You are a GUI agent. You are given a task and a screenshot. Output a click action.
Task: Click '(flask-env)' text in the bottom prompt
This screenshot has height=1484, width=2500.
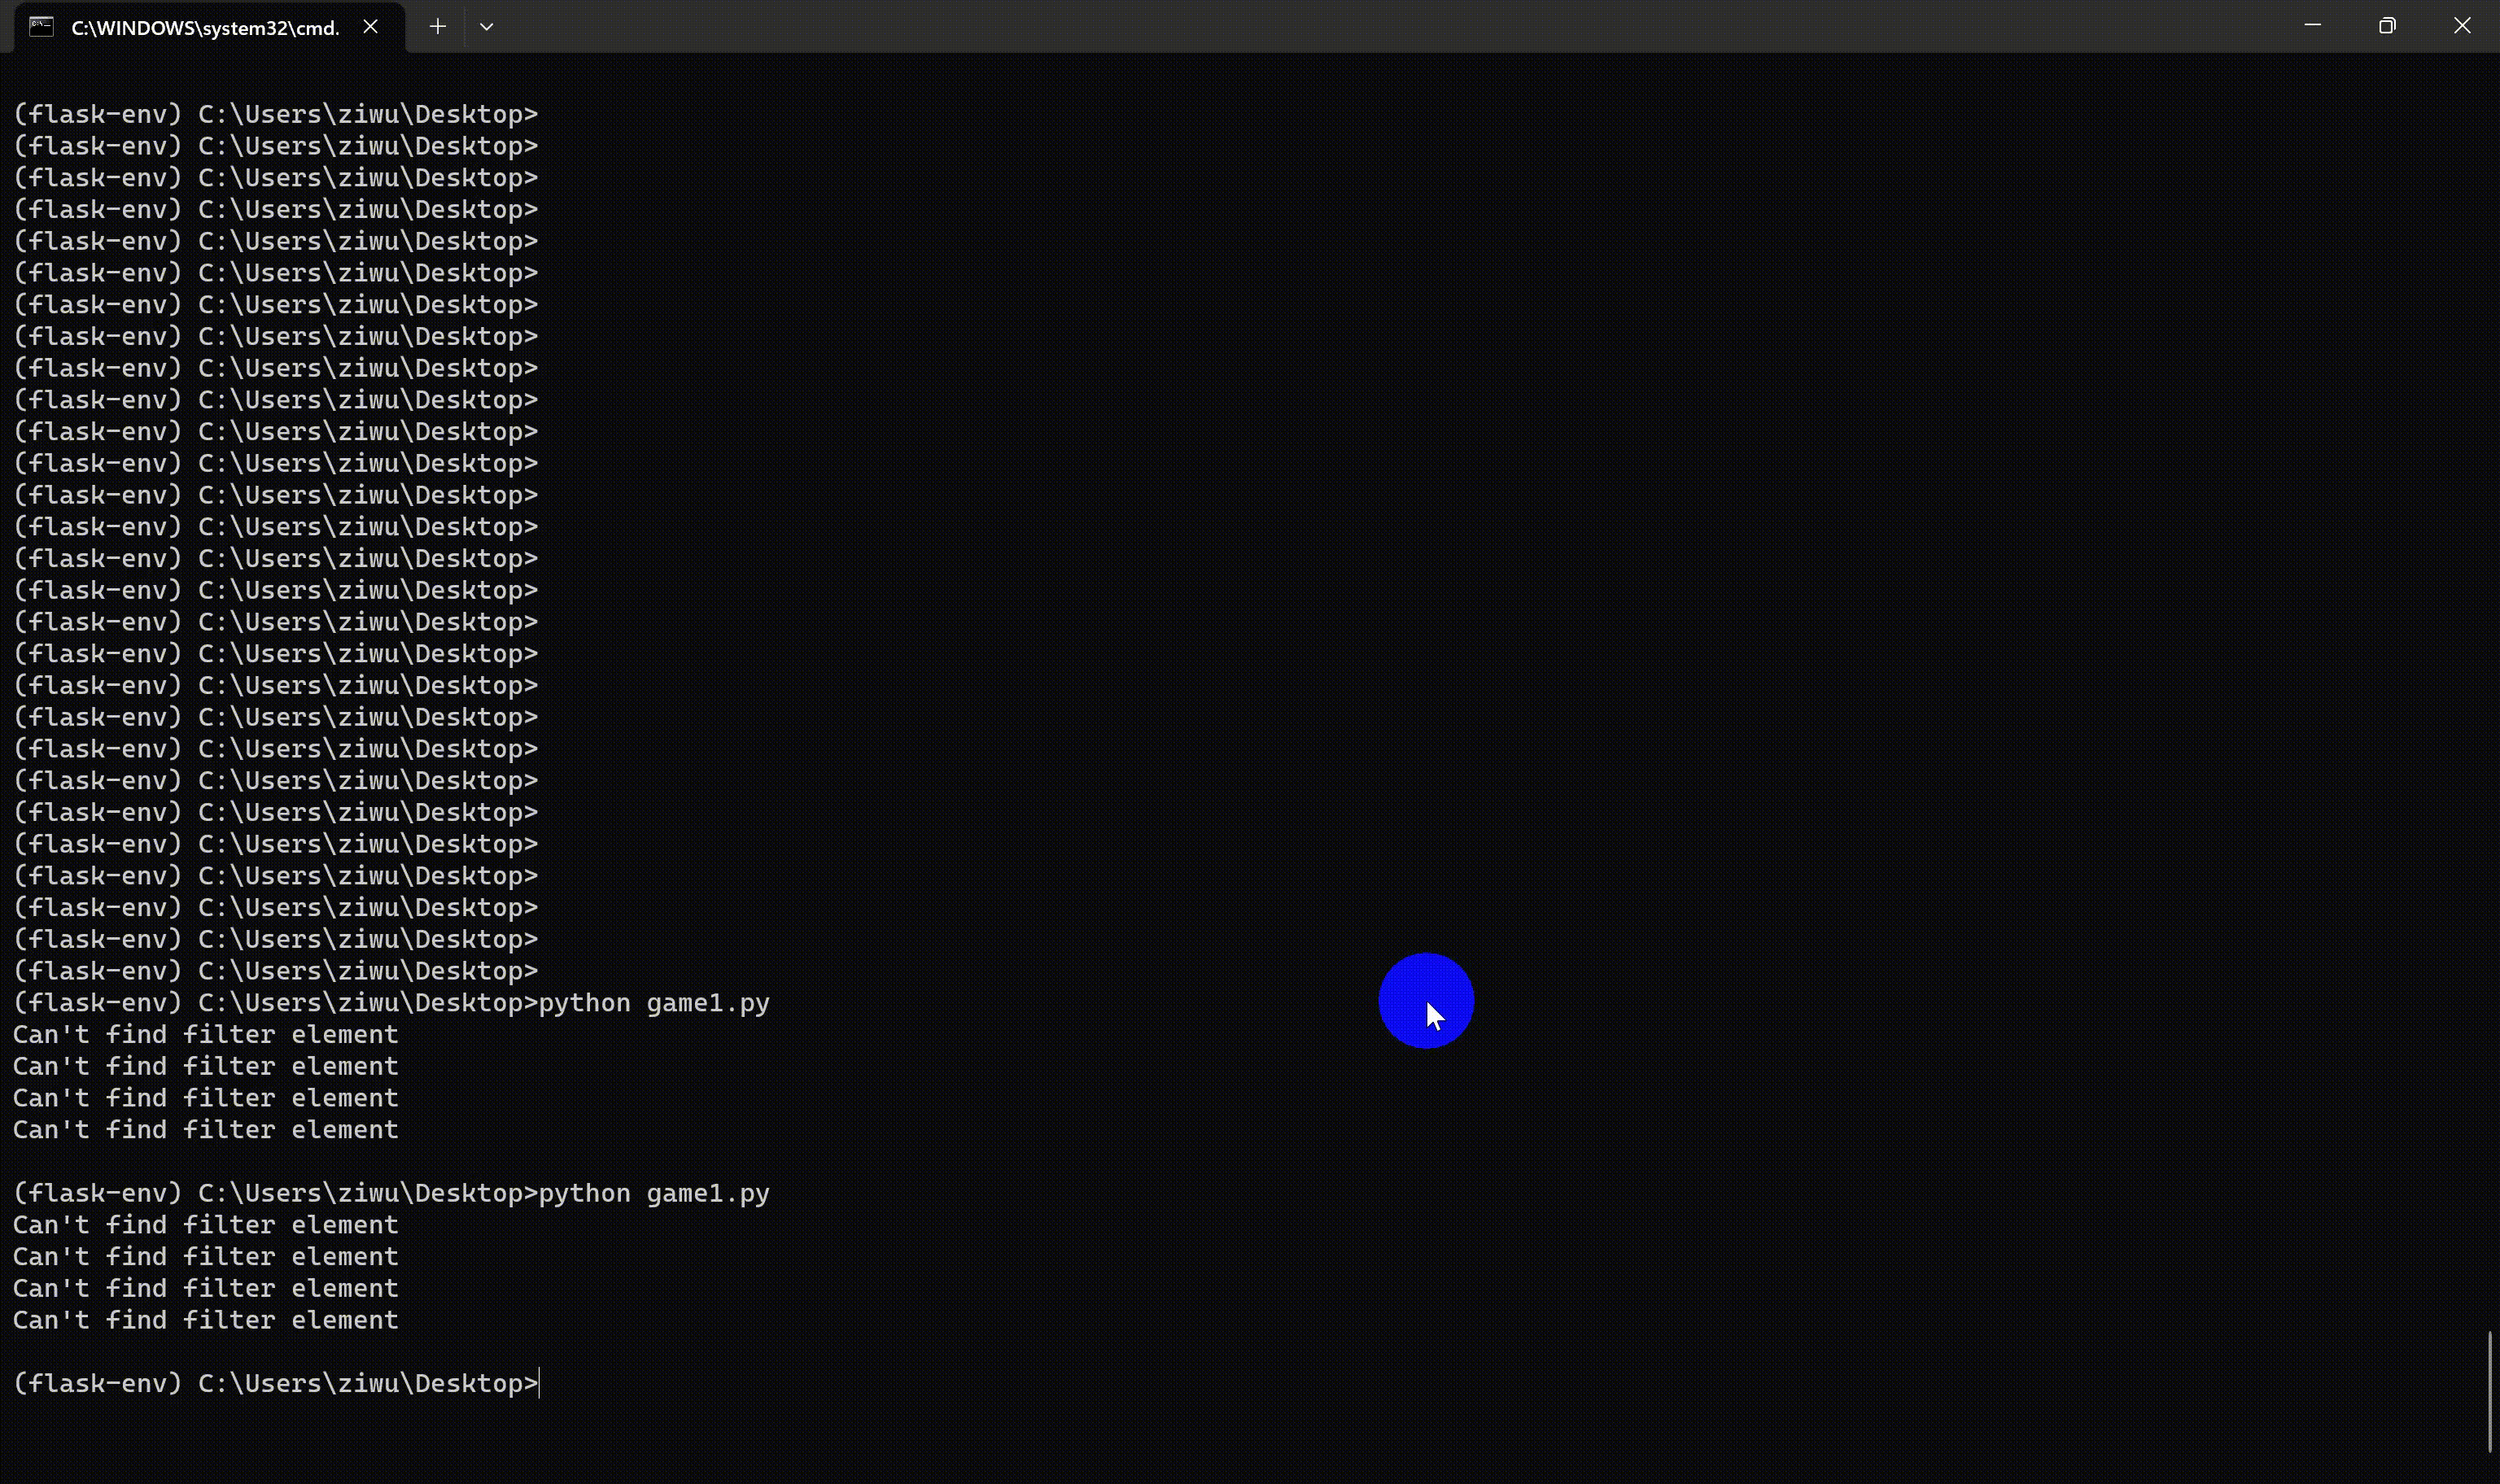pyautogui.click(x=97, y=1384)
